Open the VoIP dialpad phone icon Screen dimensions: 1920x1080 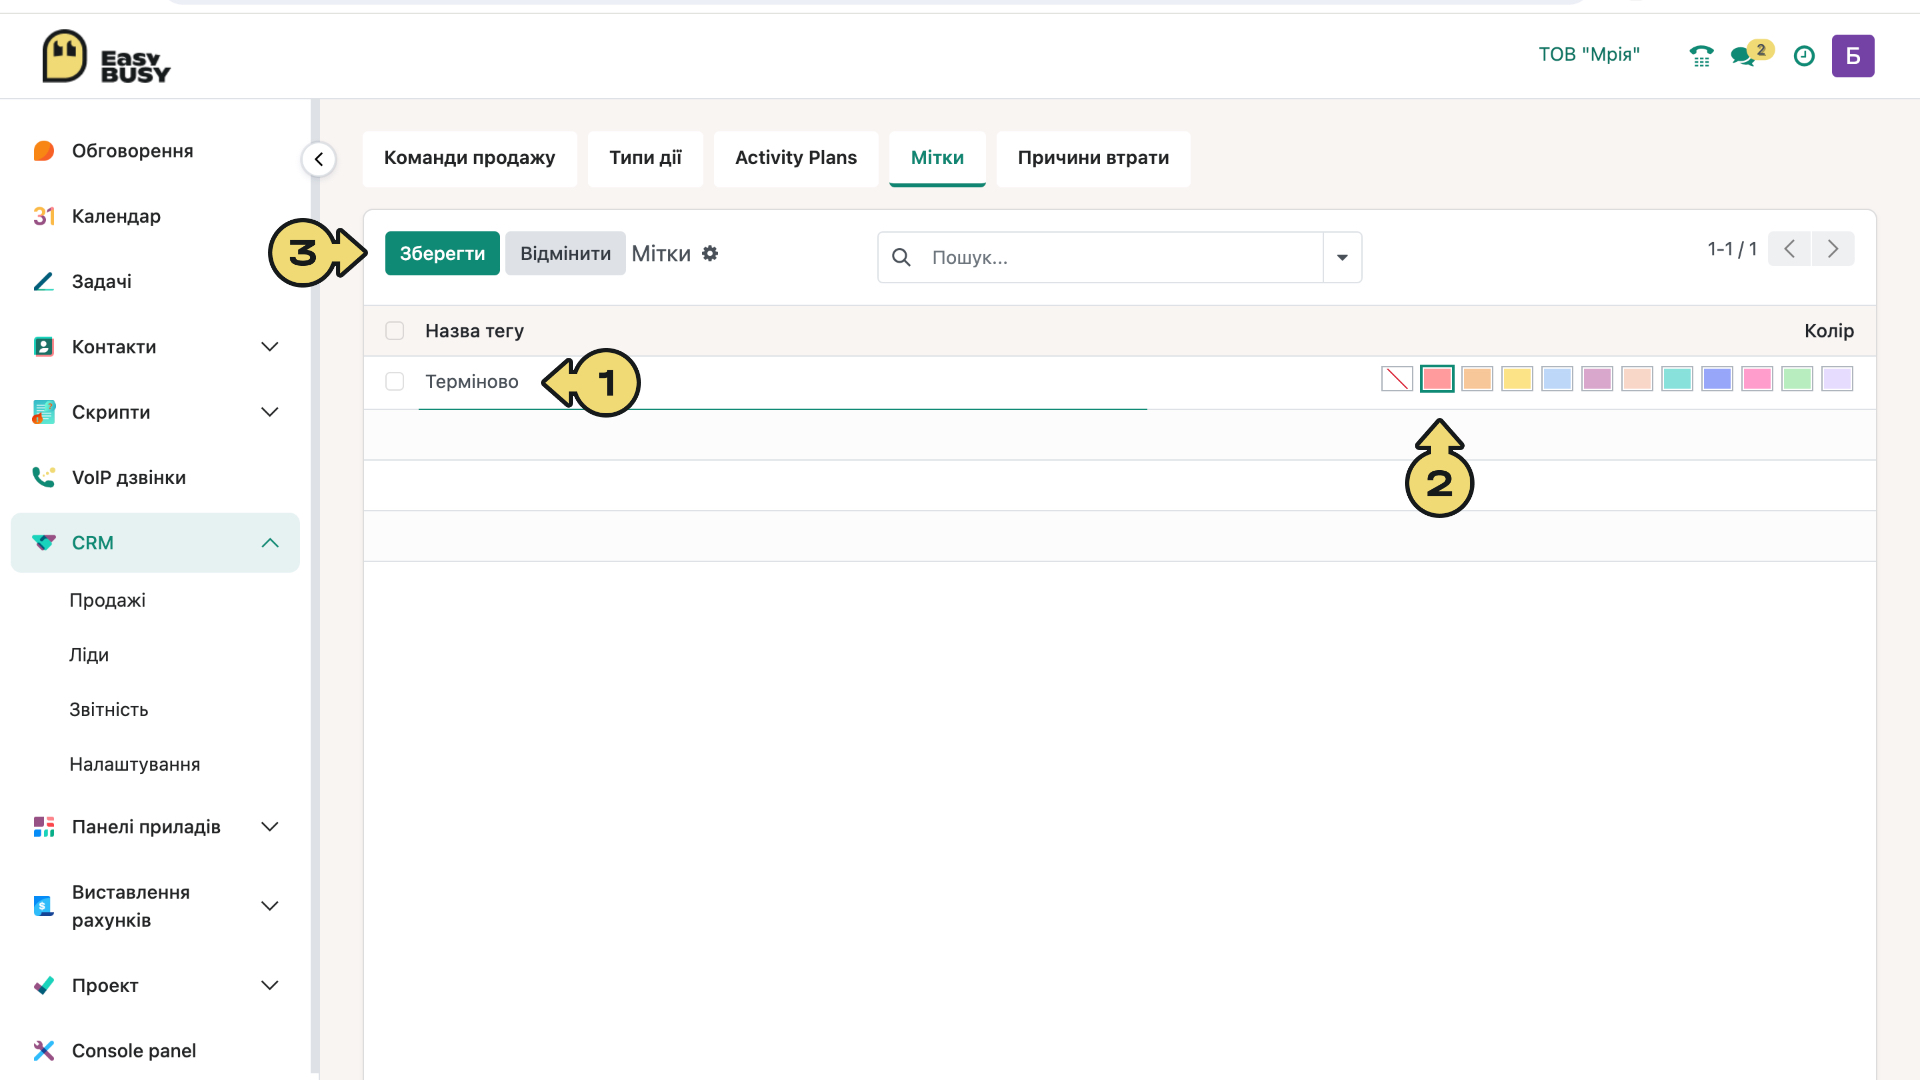(x=1701, y=56)
